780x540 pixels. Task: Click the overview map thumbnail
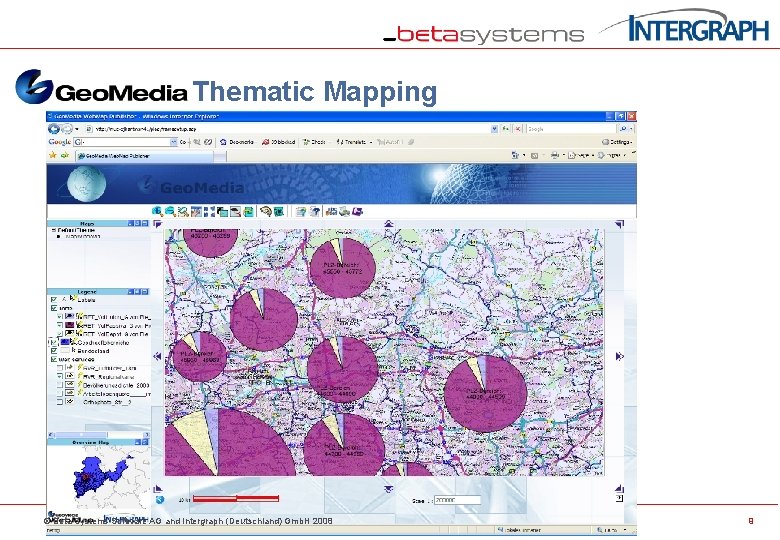tap(98, 476)
